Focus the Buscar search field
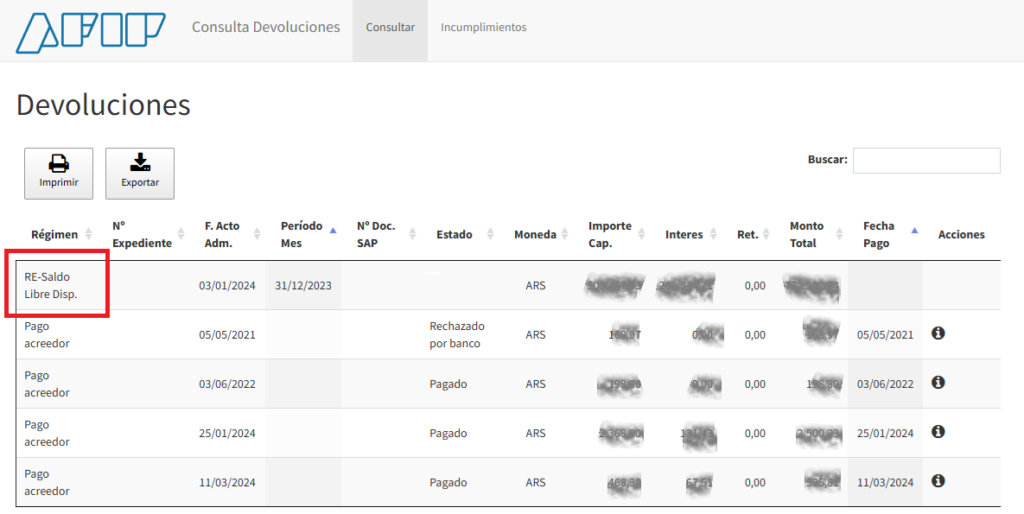The image size is (1024, 514). click(x=926, y=161)
